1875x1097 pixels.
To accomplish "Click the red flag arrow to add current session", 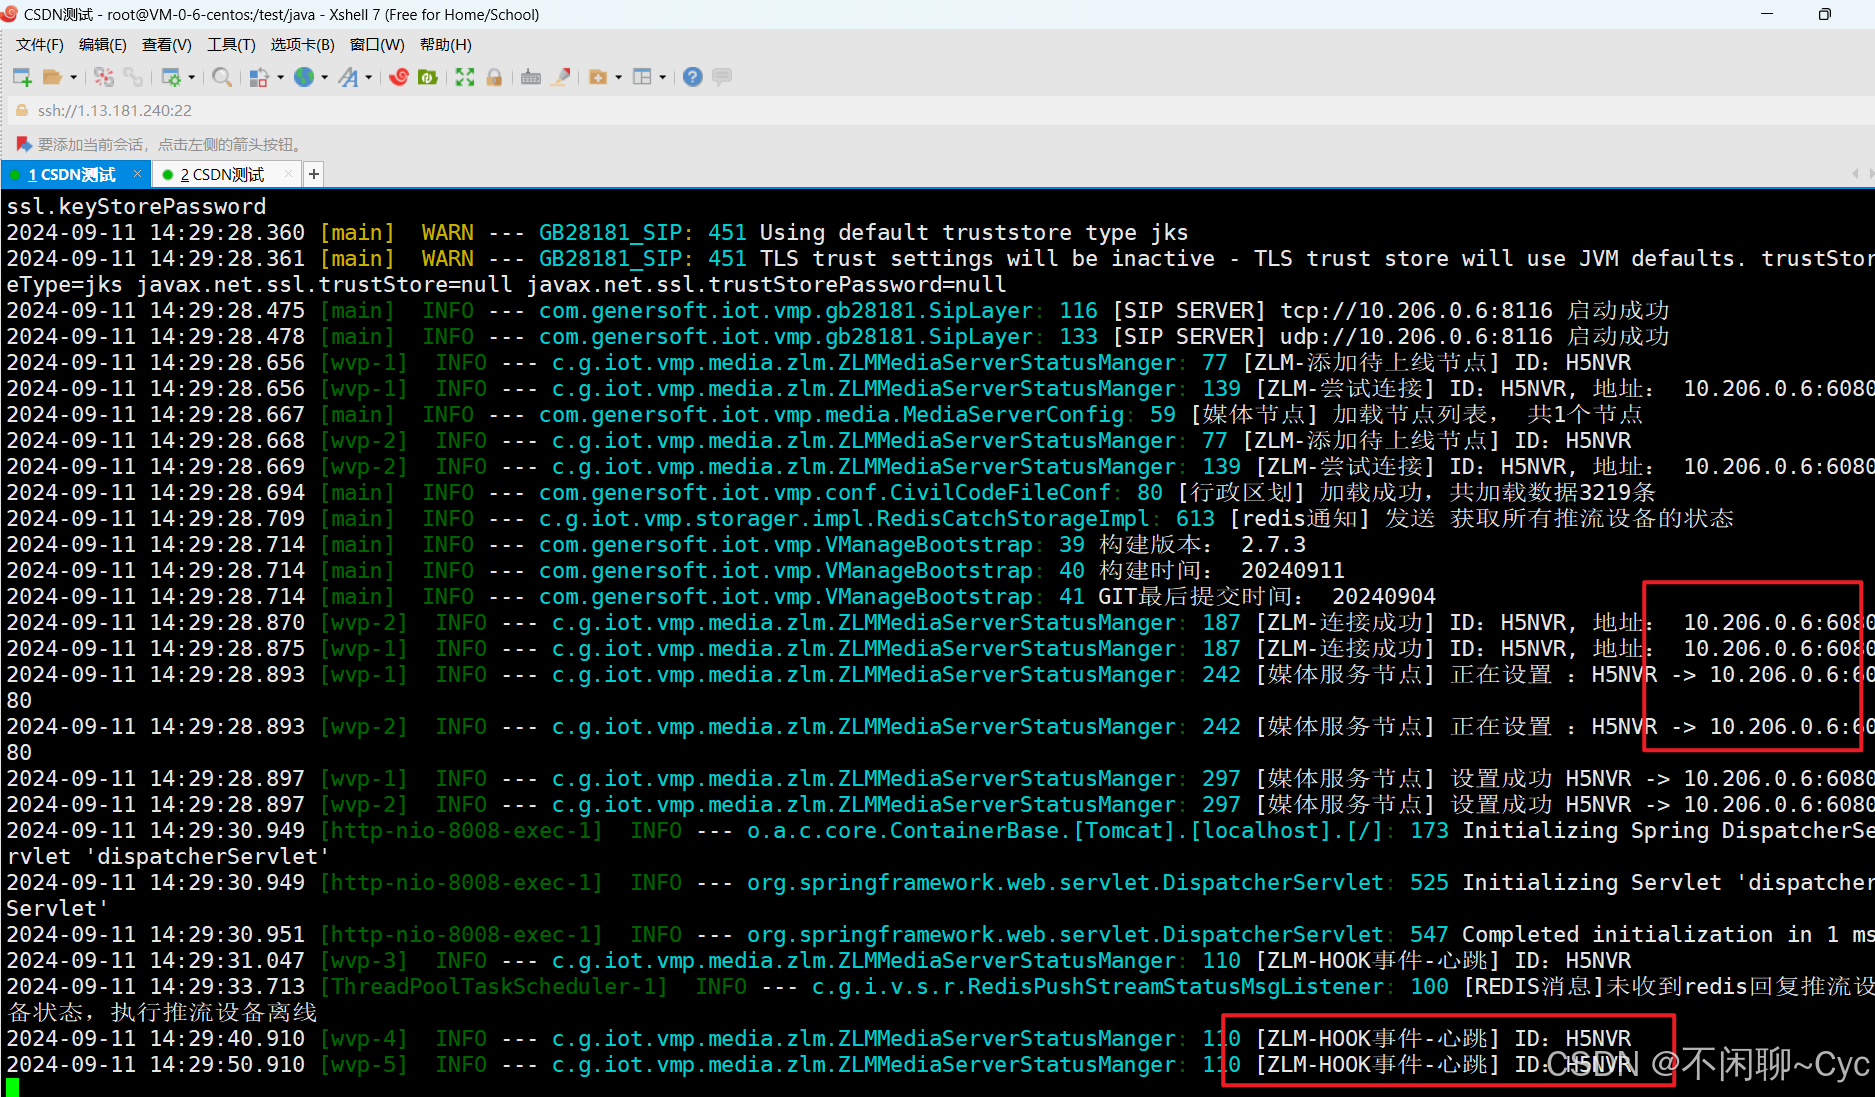I will click(x=23, y=144).
